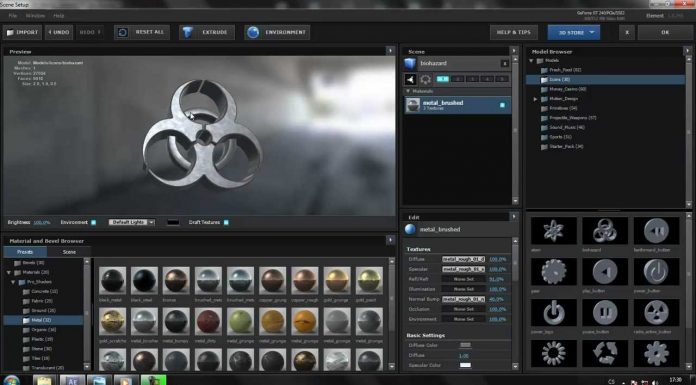This screenshot has height=385, width=696.
Task: Select the power_button model thumbnail
Action: coord(656,271)
